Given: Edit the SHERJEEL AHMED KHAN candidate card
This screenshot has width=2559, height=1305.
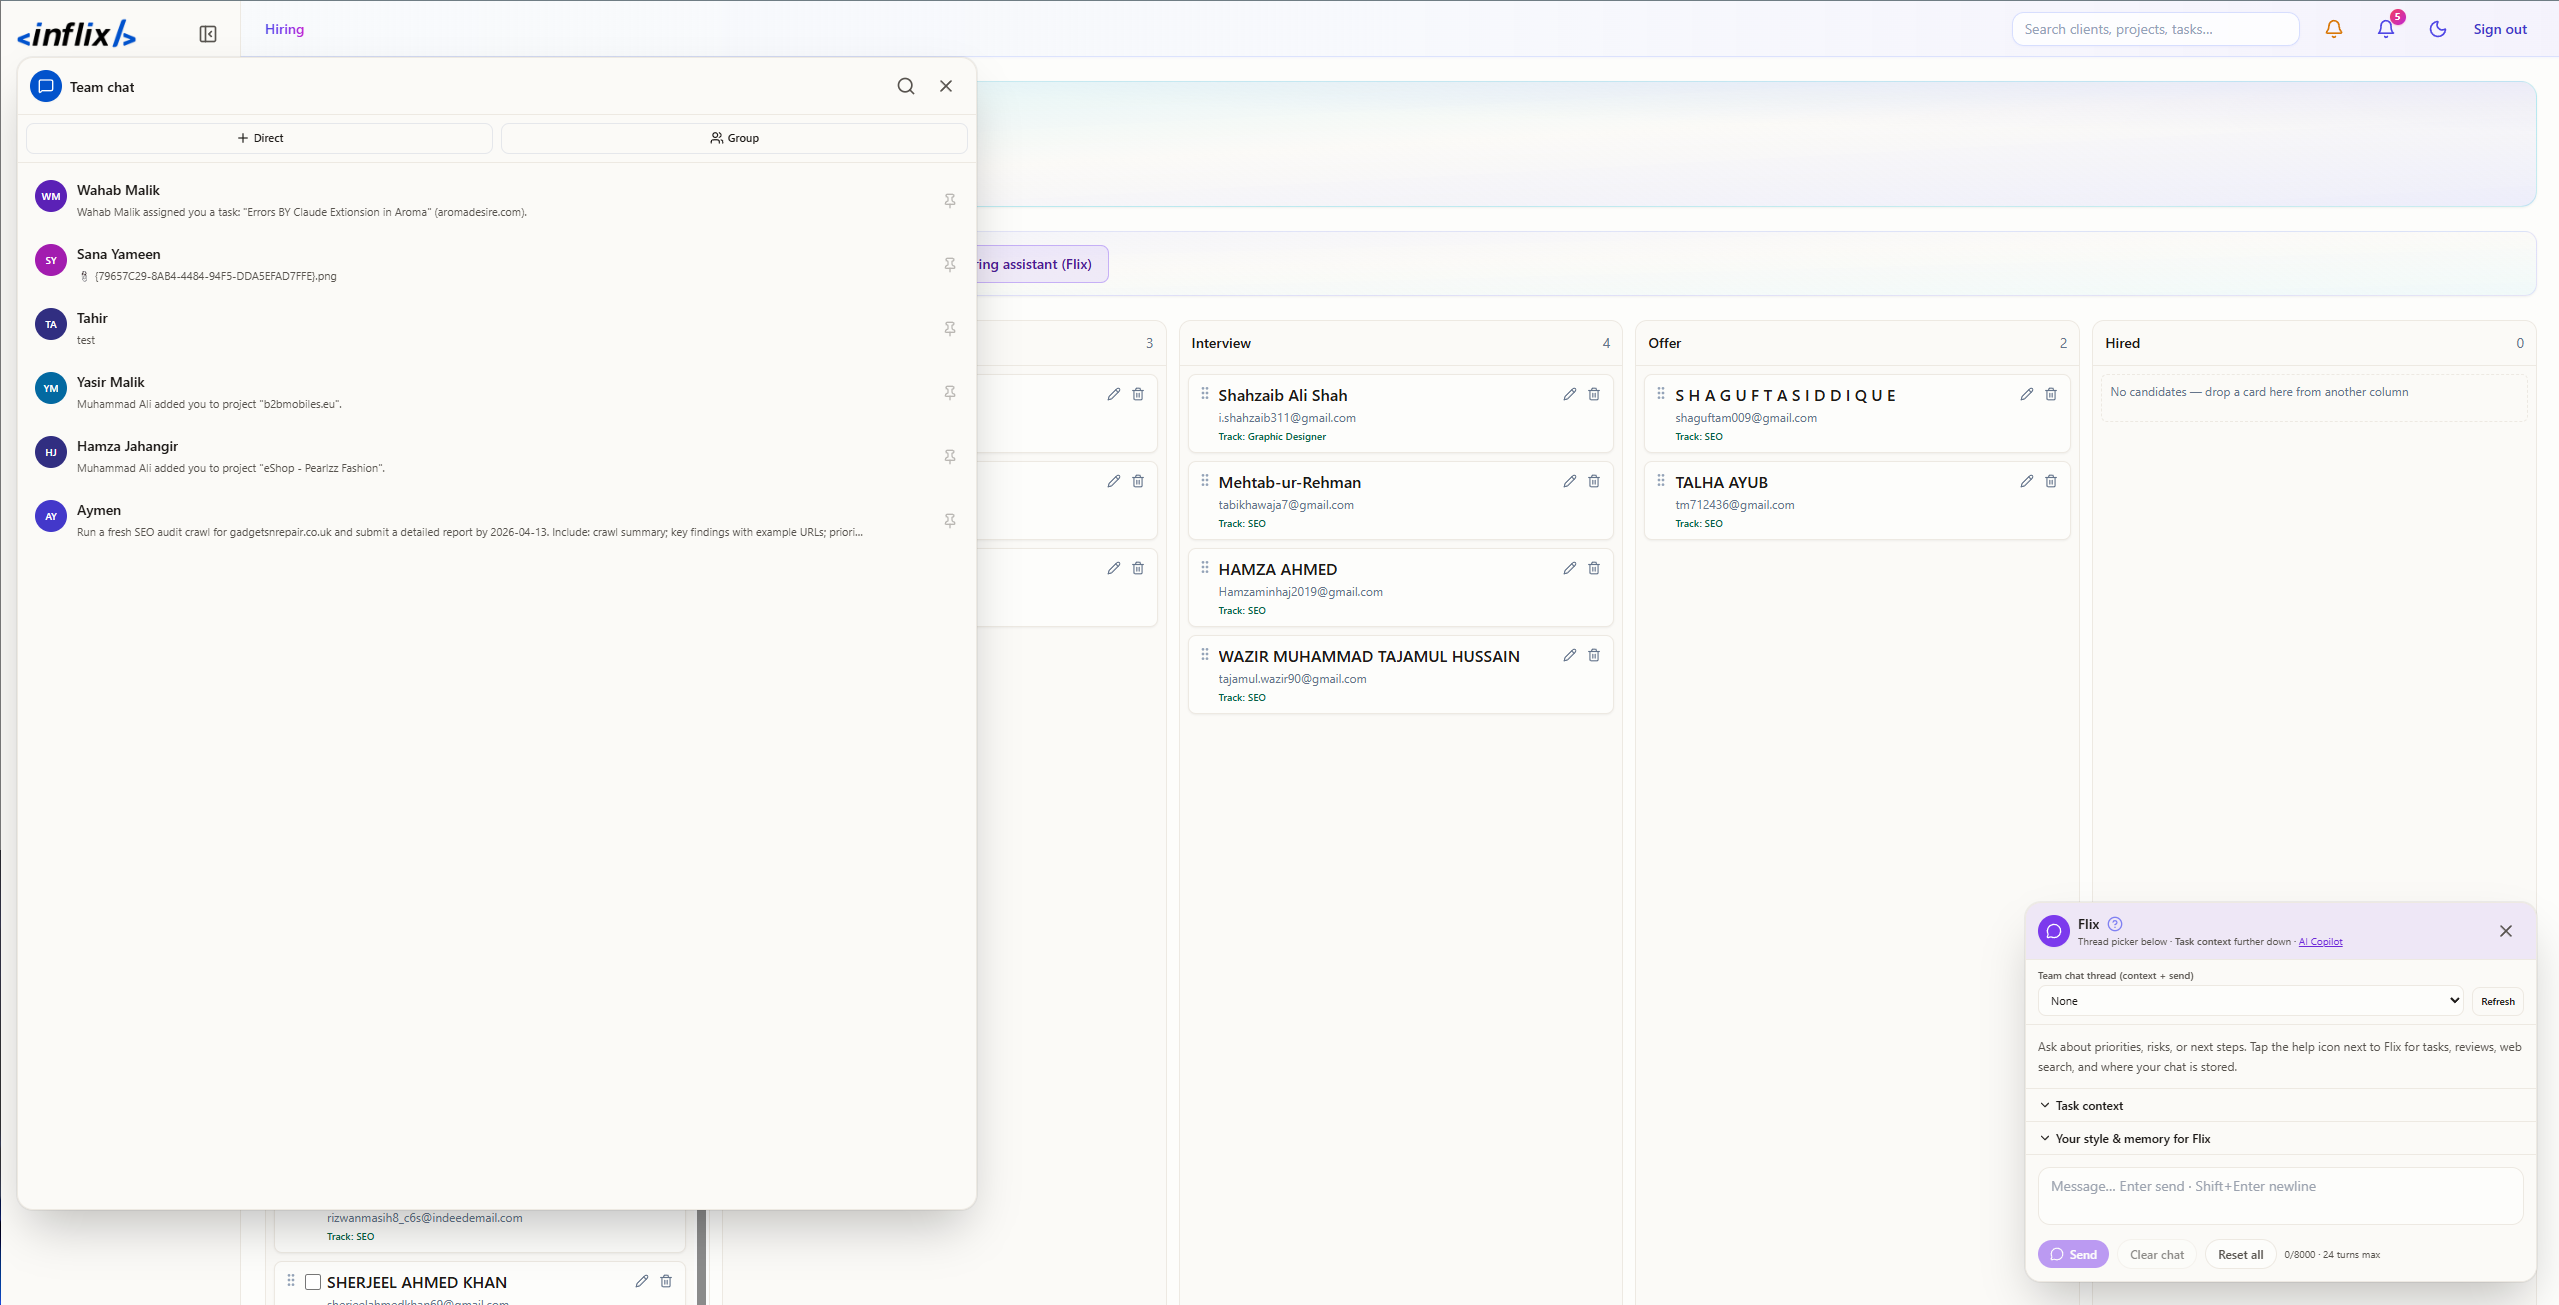Looking at the screenshot, I should pyautogui.click(x=642, y=1281).
